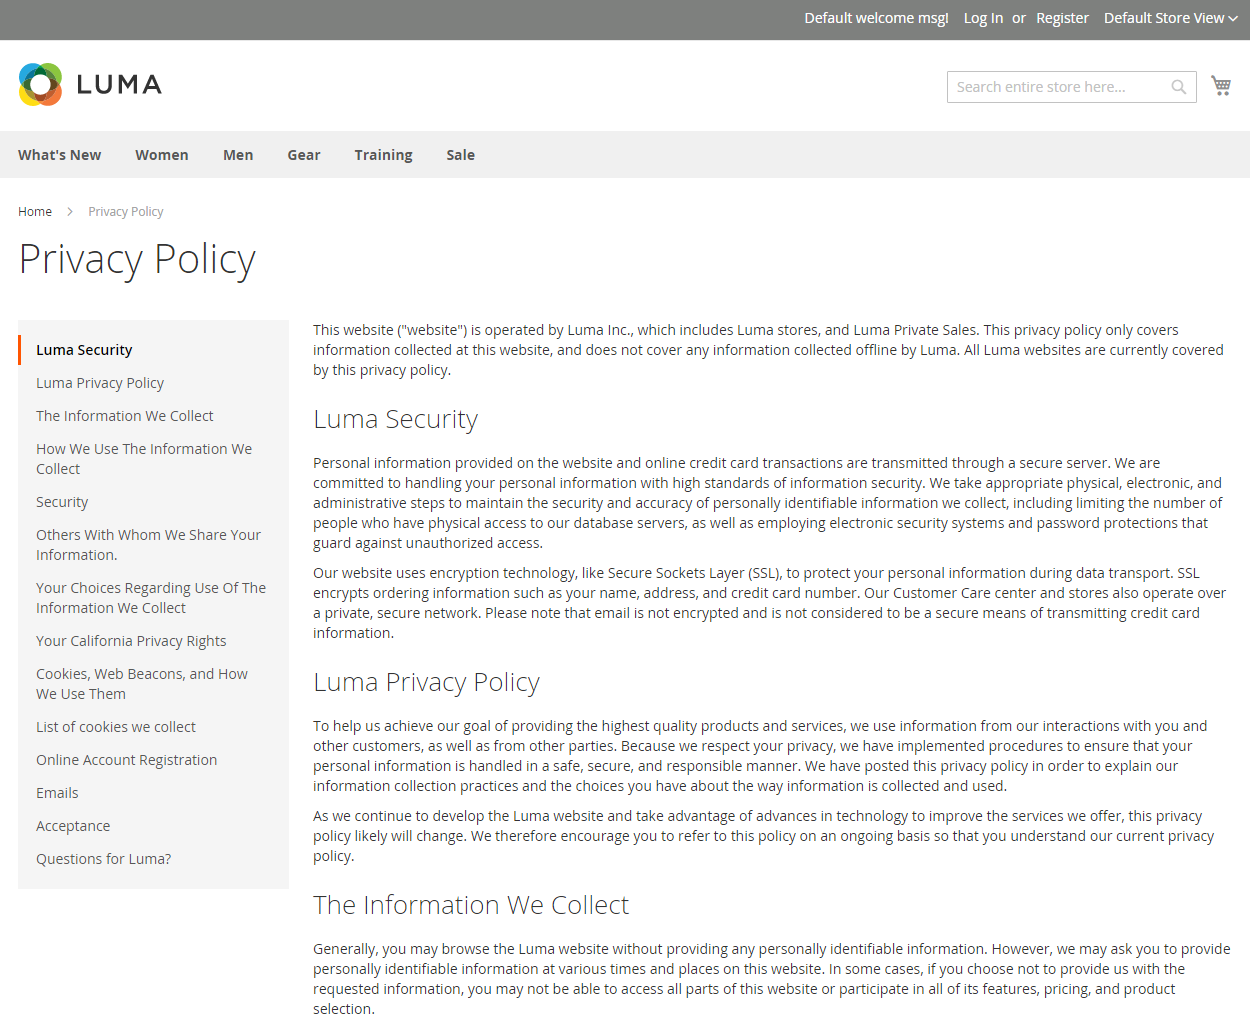1250x1021 pixels.
Task: Select List of cookies we collect
Action: pos(115,726)
